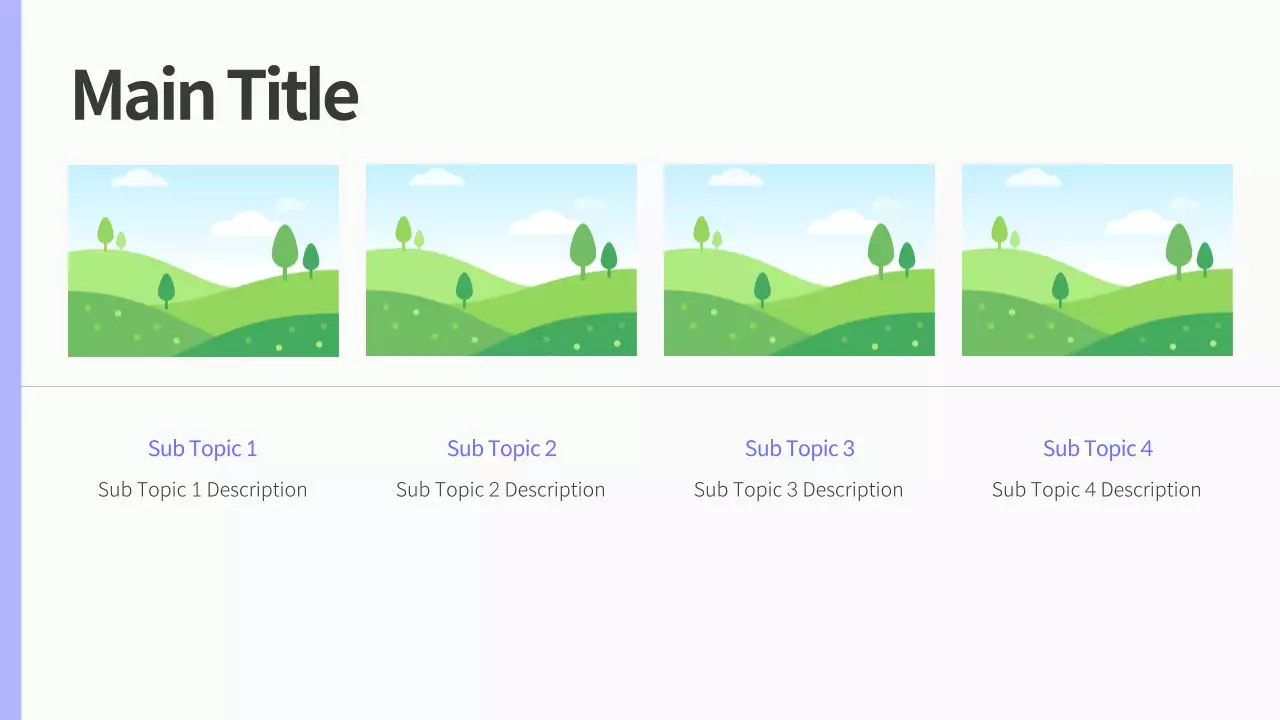The height and width of the screenshot is (720, 1280).
Task: Click the Sub Topic 1 heading
Action: pos(203,448)
